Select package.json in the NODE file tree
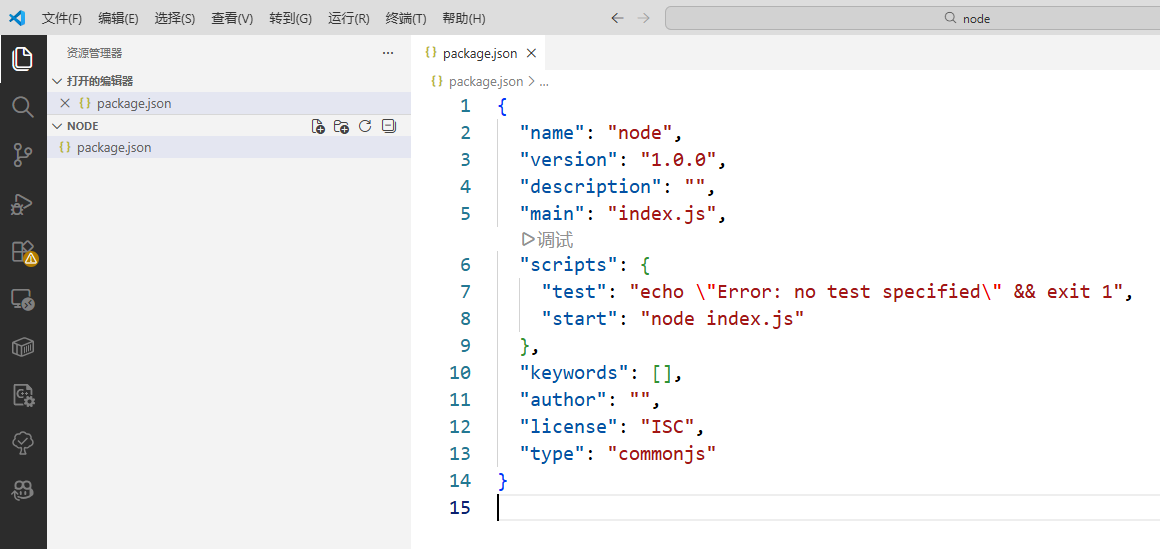The image size is (1160, 549). 114,147
